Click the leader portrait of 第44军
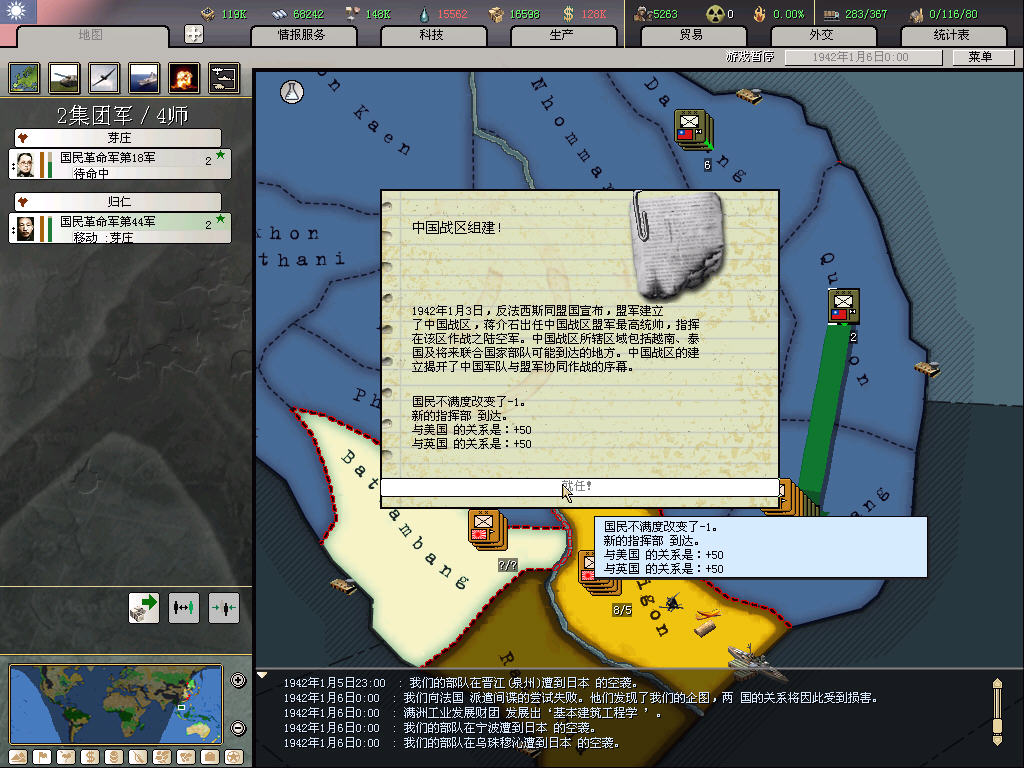 (25, 229)
